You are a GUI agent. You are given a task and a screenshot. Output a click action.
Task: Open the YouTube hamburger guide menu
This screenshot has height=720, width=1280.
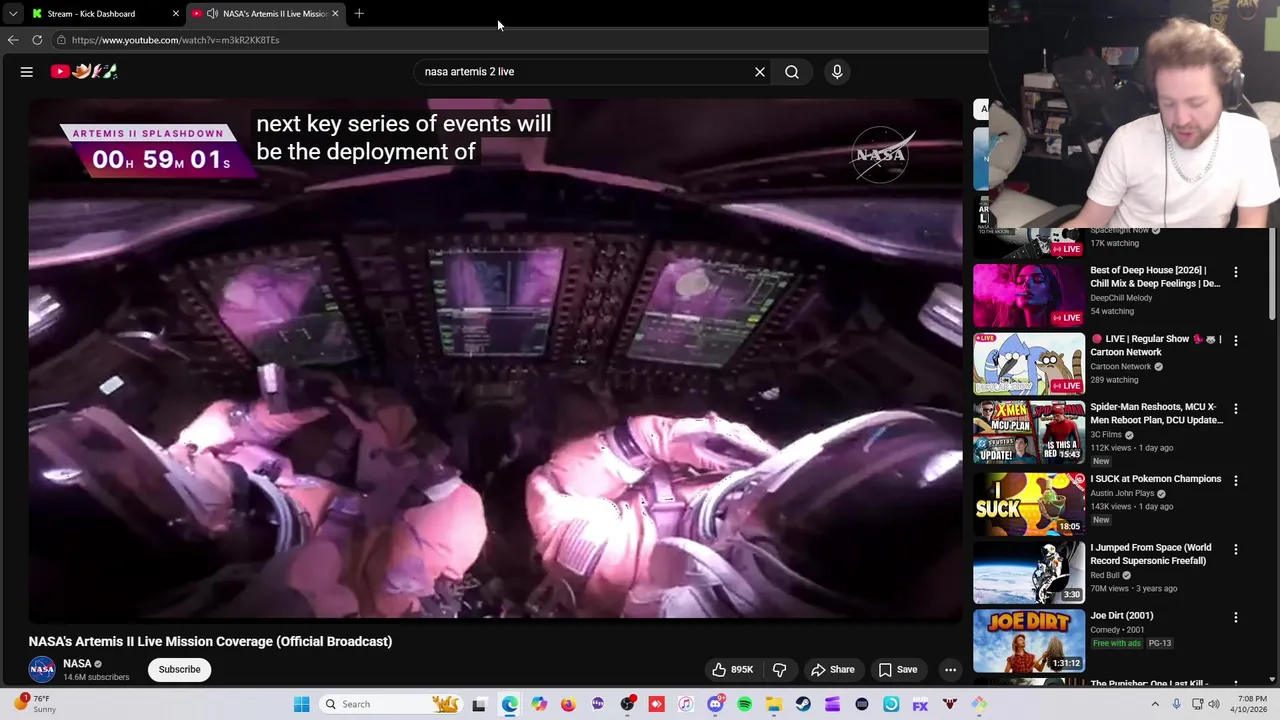coord(27,72)
